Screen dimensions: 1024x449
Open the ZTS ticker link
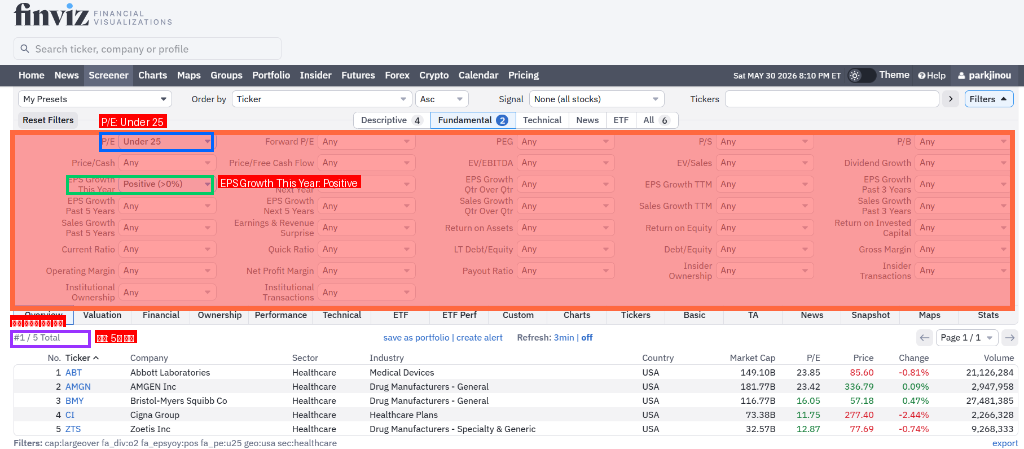point(73,429)
